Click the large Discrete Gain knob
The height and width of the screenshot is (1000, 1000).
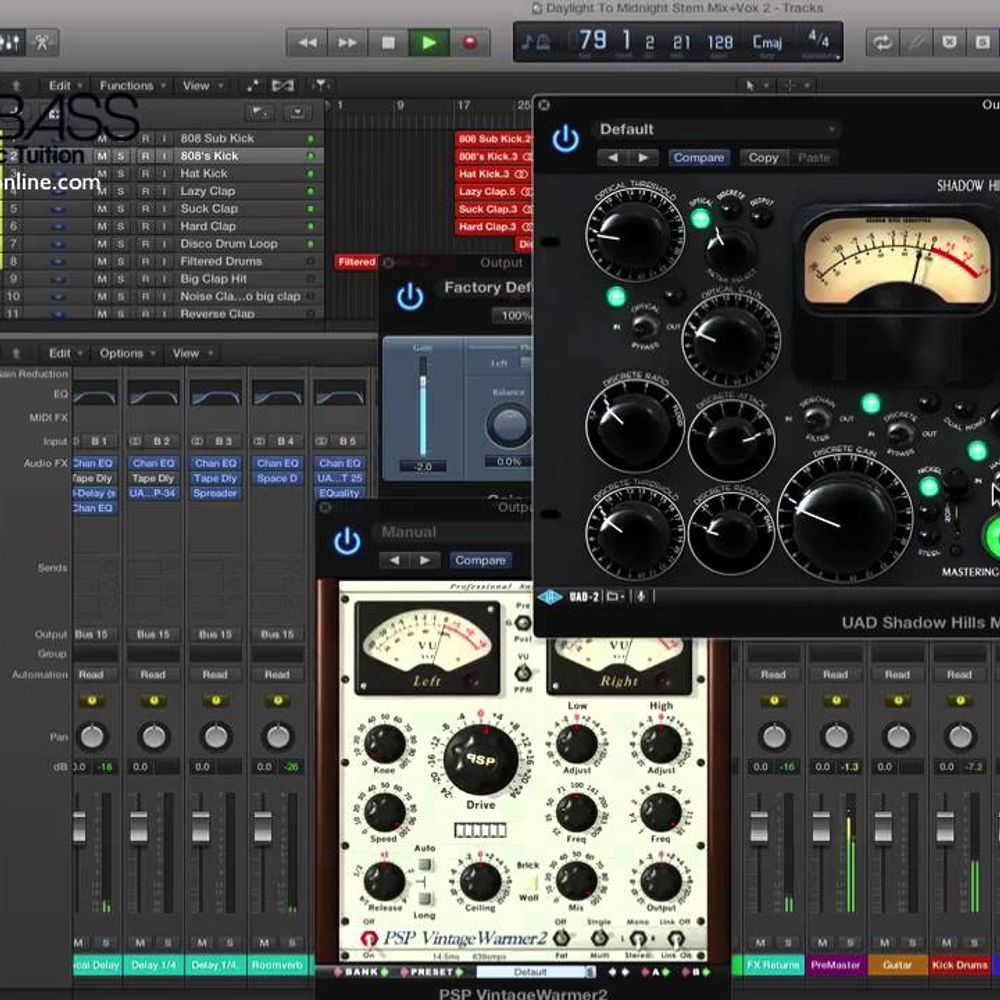844,519
